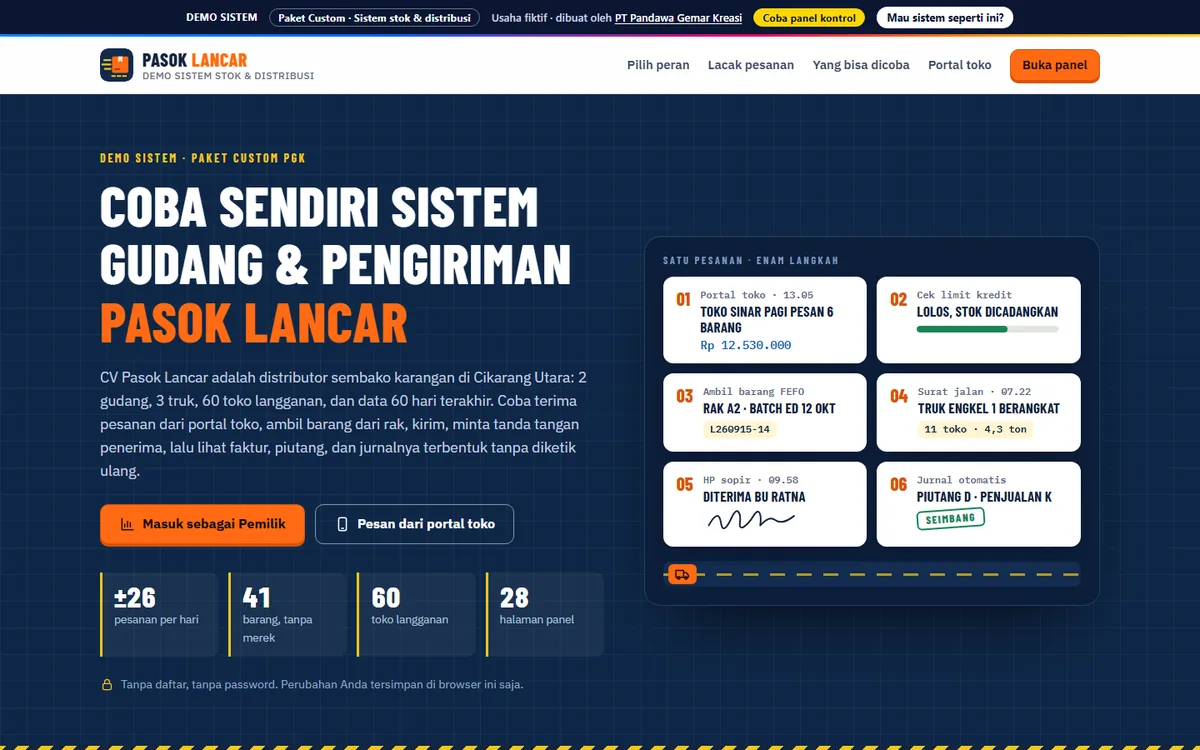Click step 03 card Rak A2 batch
Viewport: 1200px width, 750px height.
765,412
